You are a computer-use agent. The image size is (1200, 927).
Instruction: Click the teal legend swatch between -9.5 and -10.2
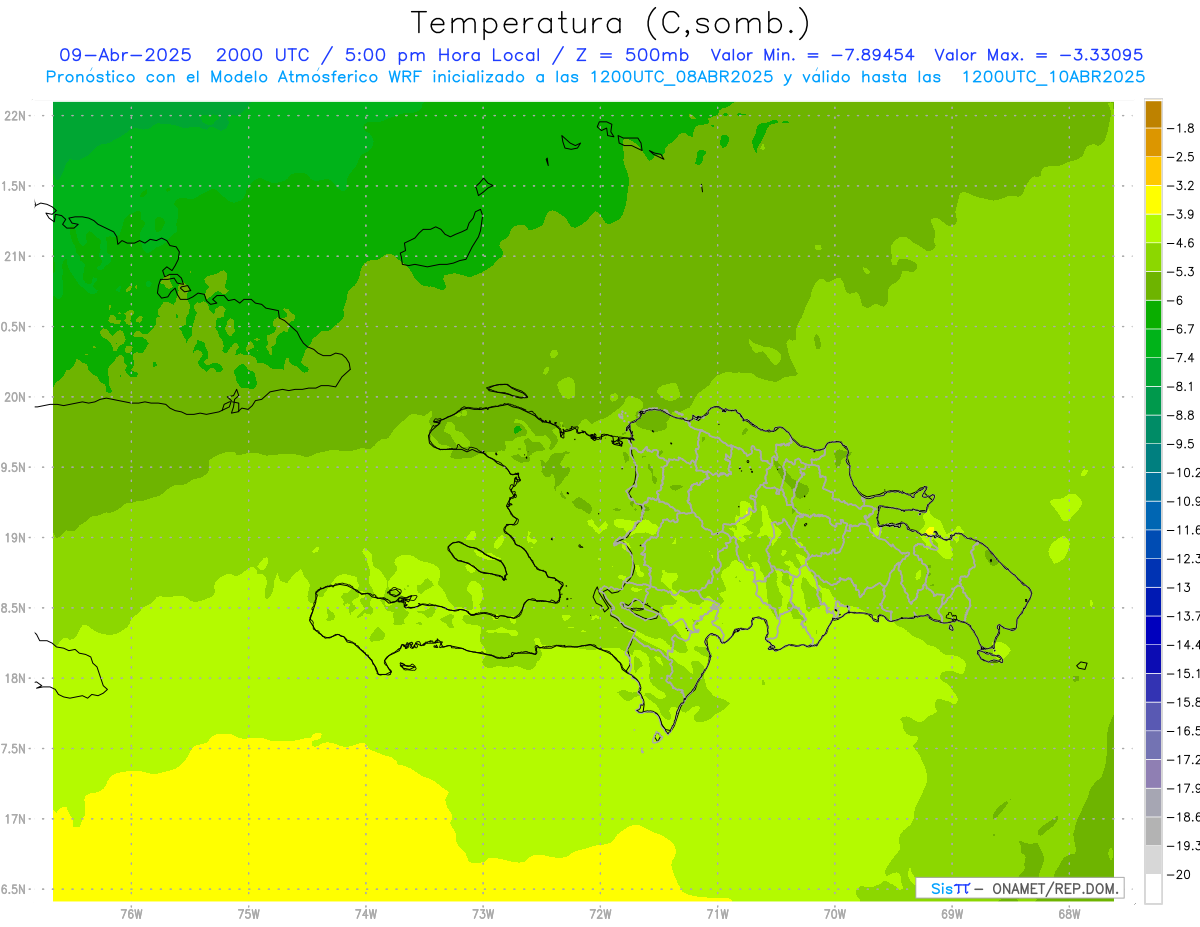(1153, 458)
